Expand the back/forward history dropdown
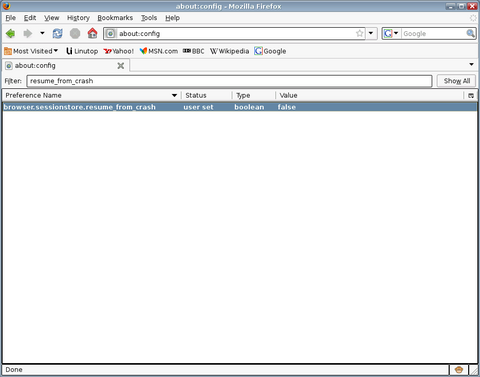This screenshot has height=377, width=480. pyautogui.click(x=42, y=33)
